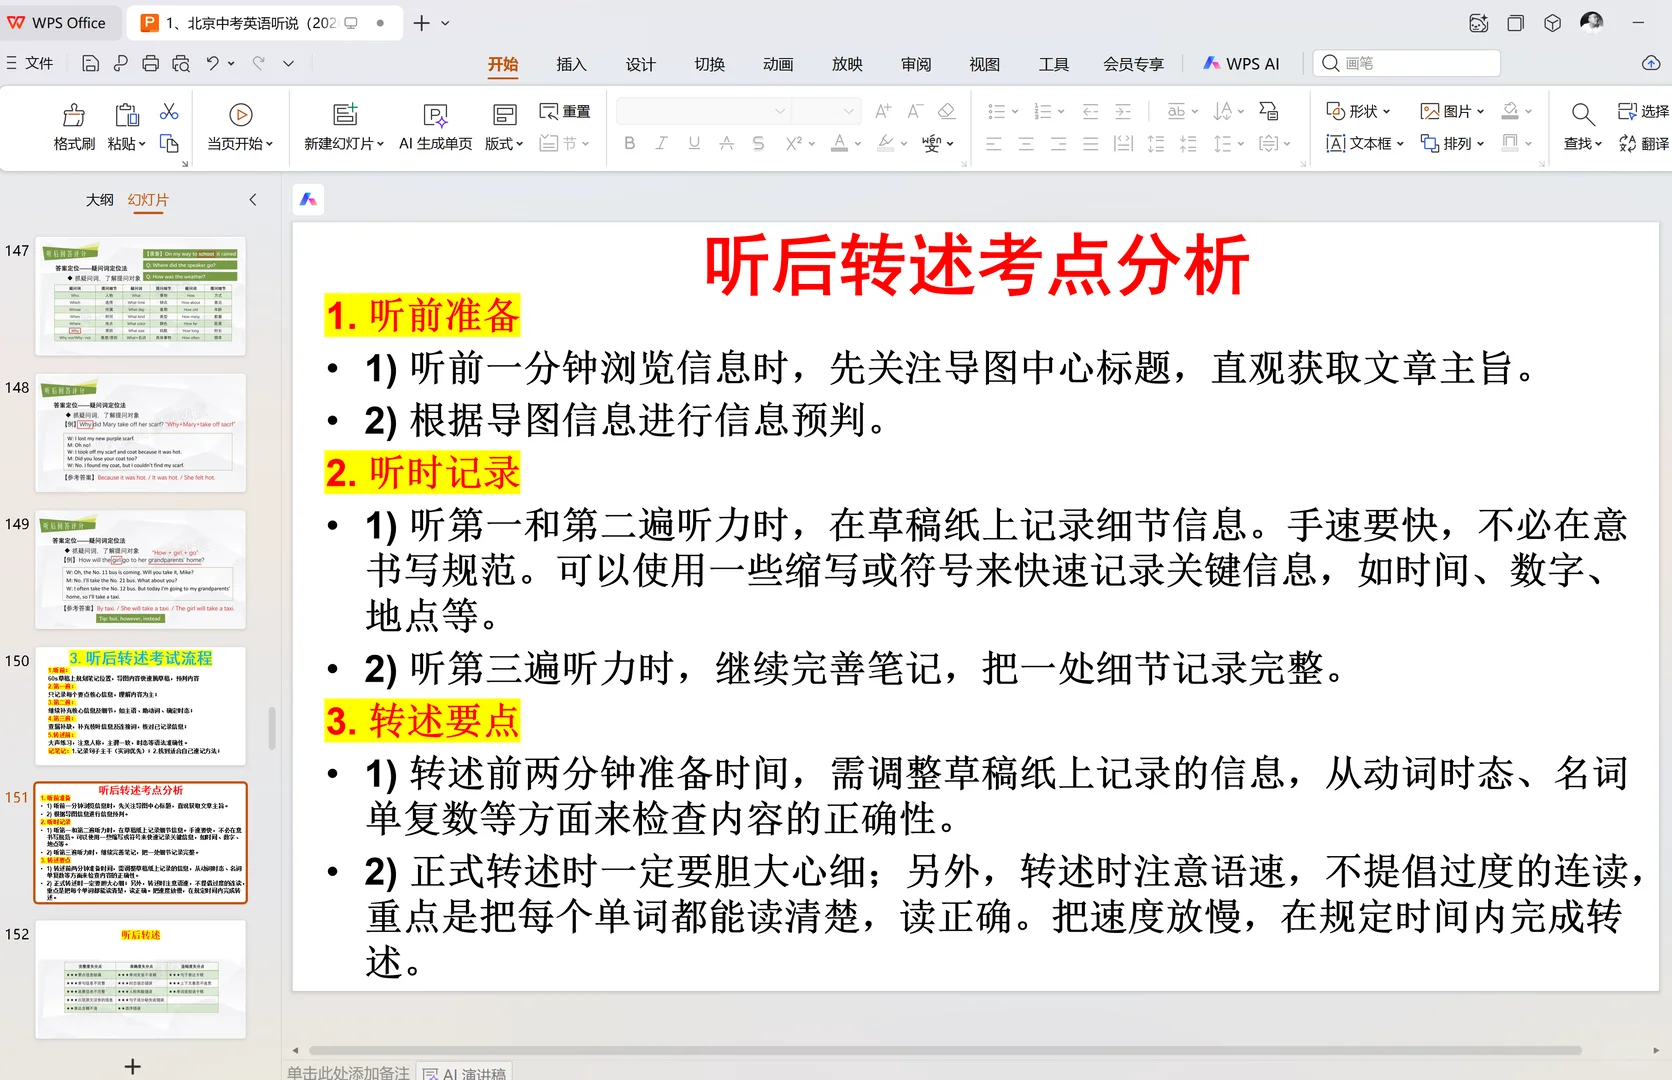1672x1080 pixels.
Task: Open the font color swatch
Action: point(840,143)
